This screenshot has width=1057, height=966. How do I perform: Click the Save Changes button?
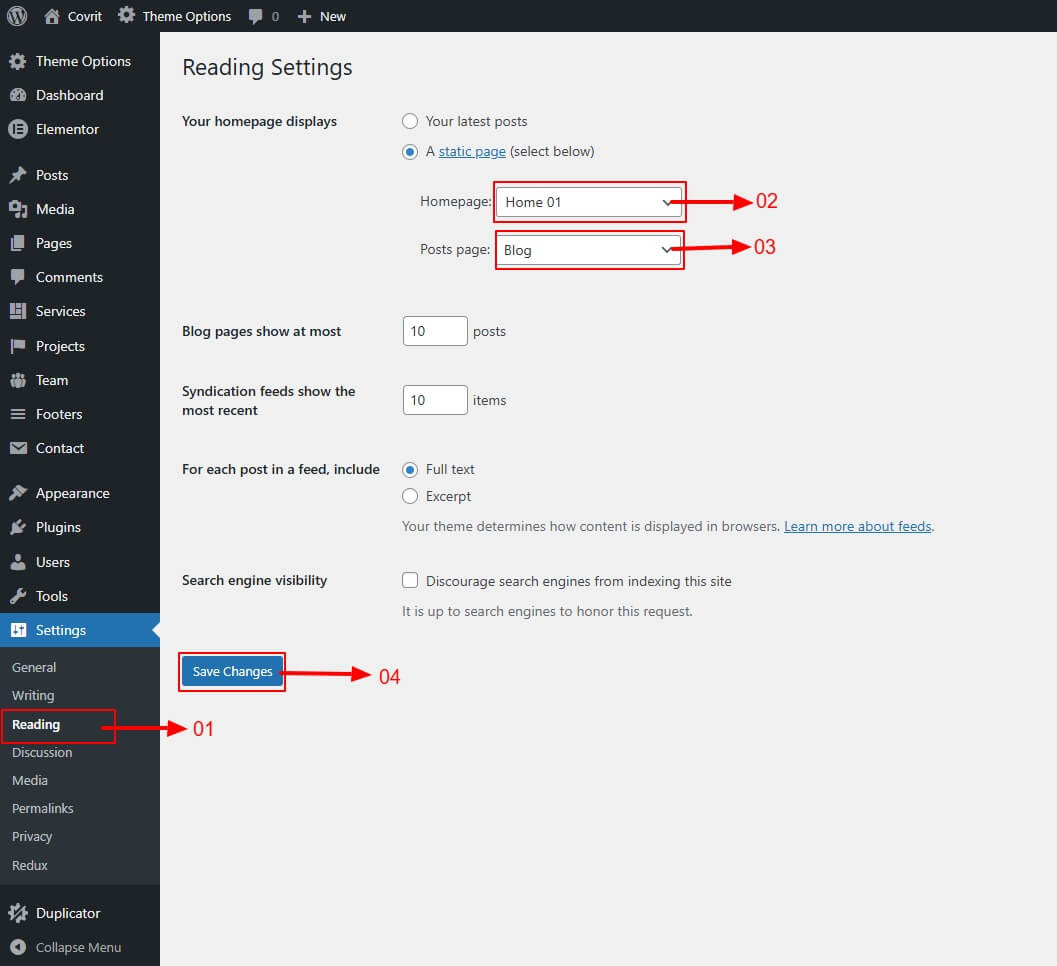tap(232, 672)
